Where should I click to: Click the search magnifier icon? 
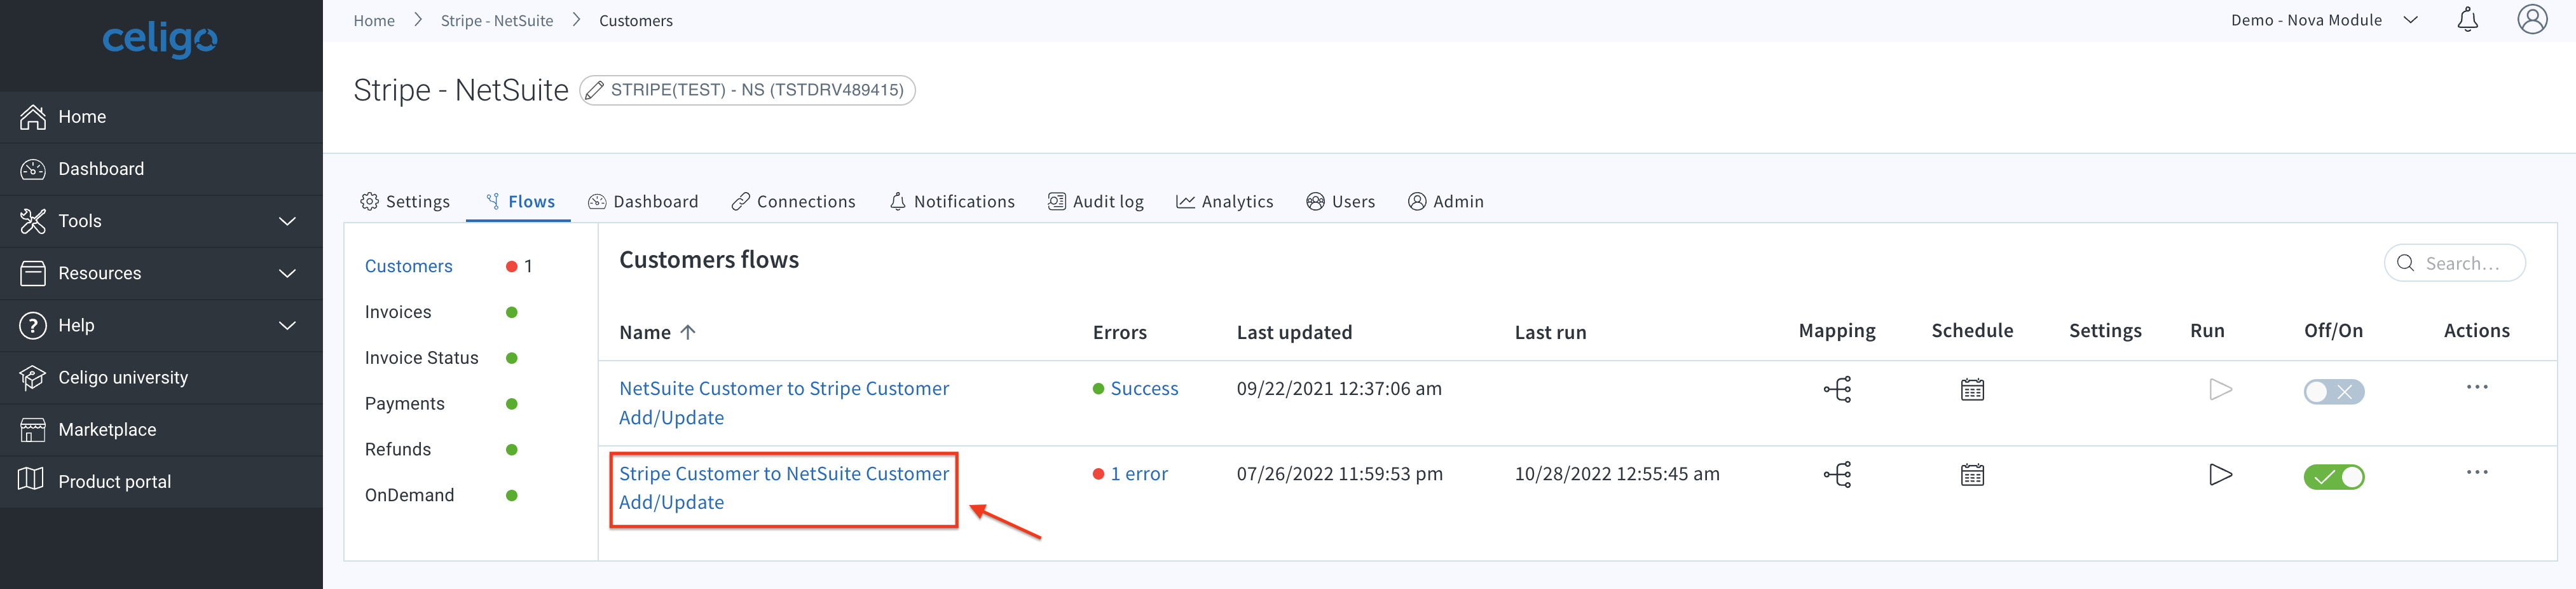pyautogui.click(x=2405, y=263)
